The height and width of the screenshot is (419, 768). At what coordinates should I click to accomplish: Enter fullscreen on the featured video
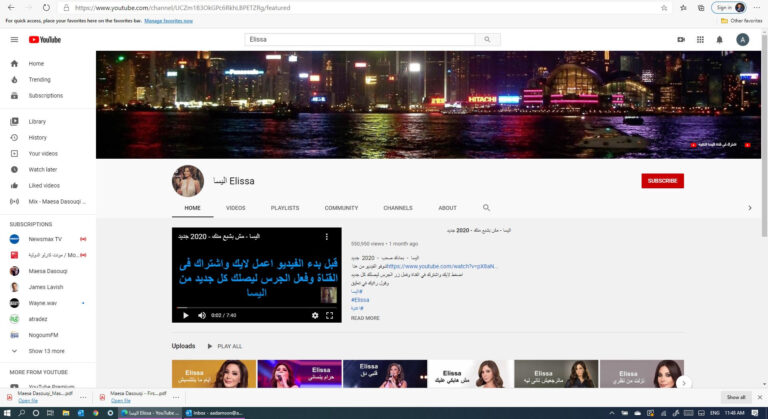[330, 316]
